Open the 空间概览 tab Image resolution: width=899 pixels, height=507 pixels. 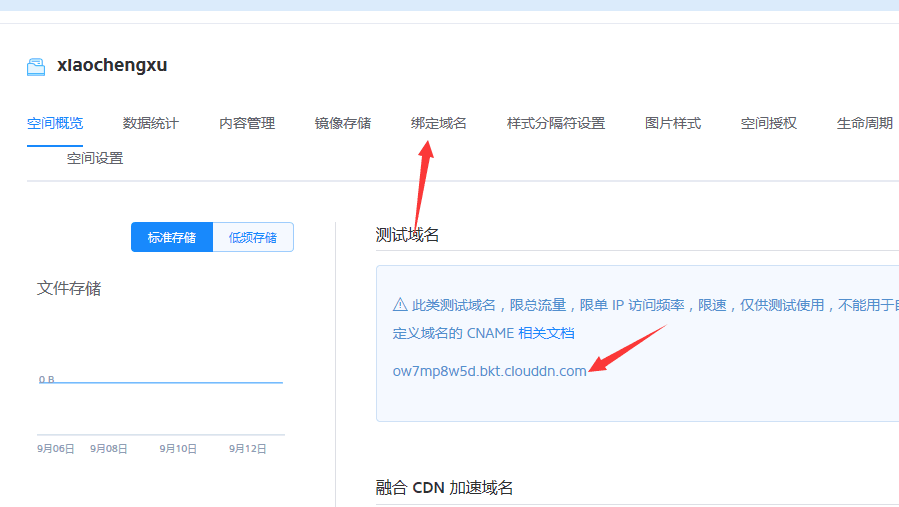[x=55, y=123]
